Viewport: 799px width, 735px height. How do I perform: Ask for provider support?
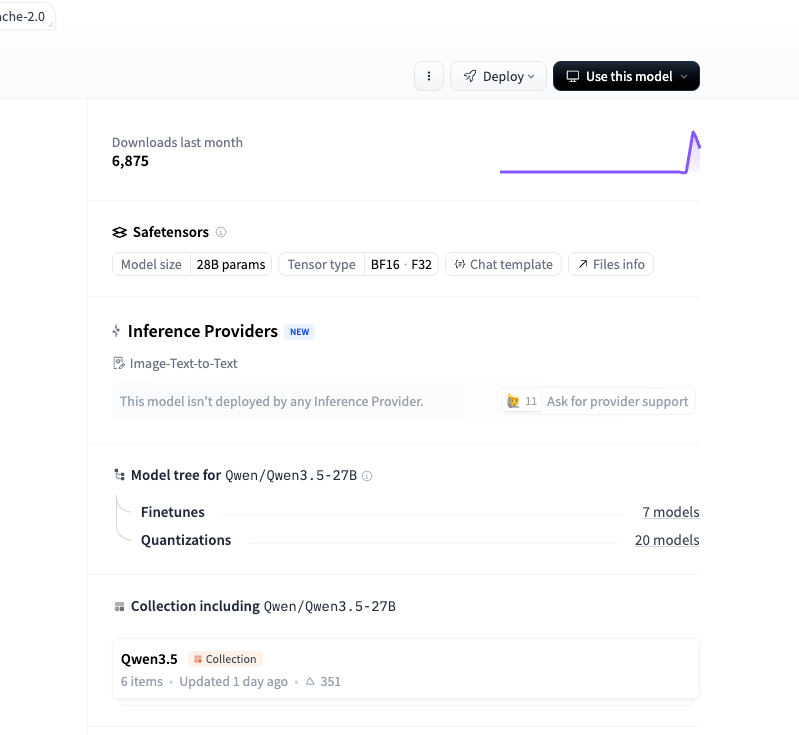coord(617,402)
